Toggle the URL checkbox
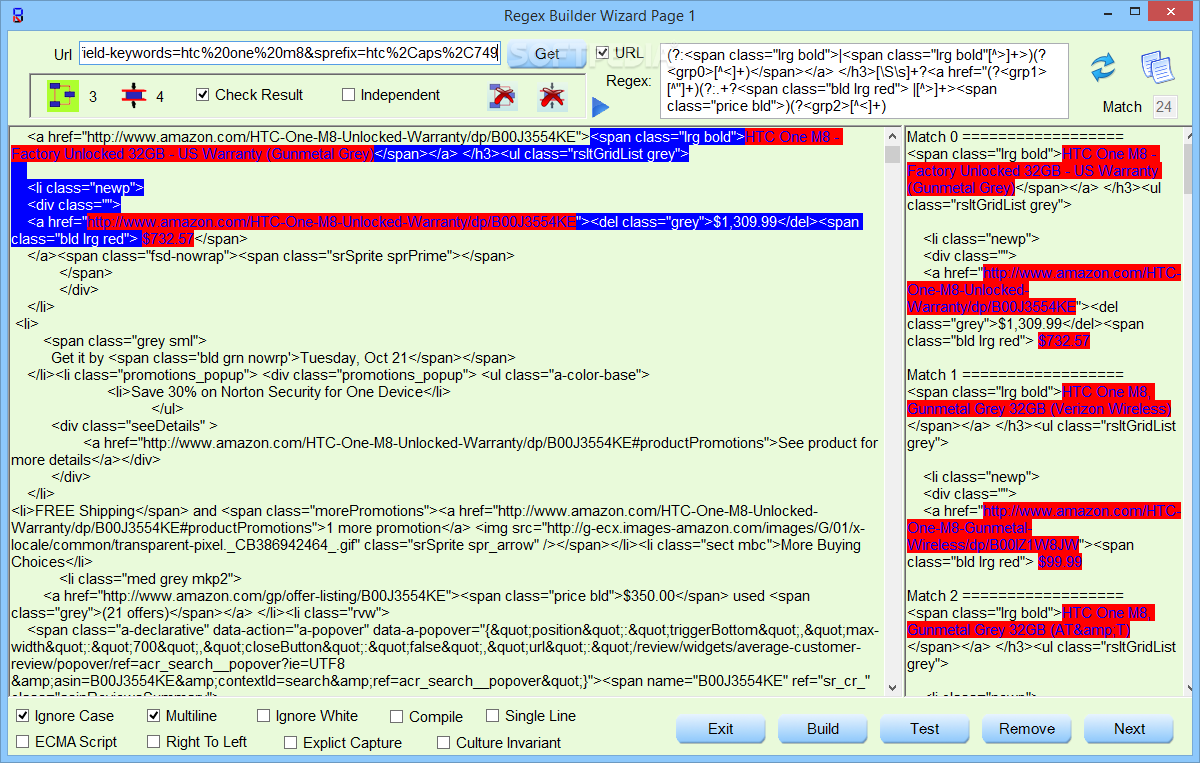 pos(603,52)
